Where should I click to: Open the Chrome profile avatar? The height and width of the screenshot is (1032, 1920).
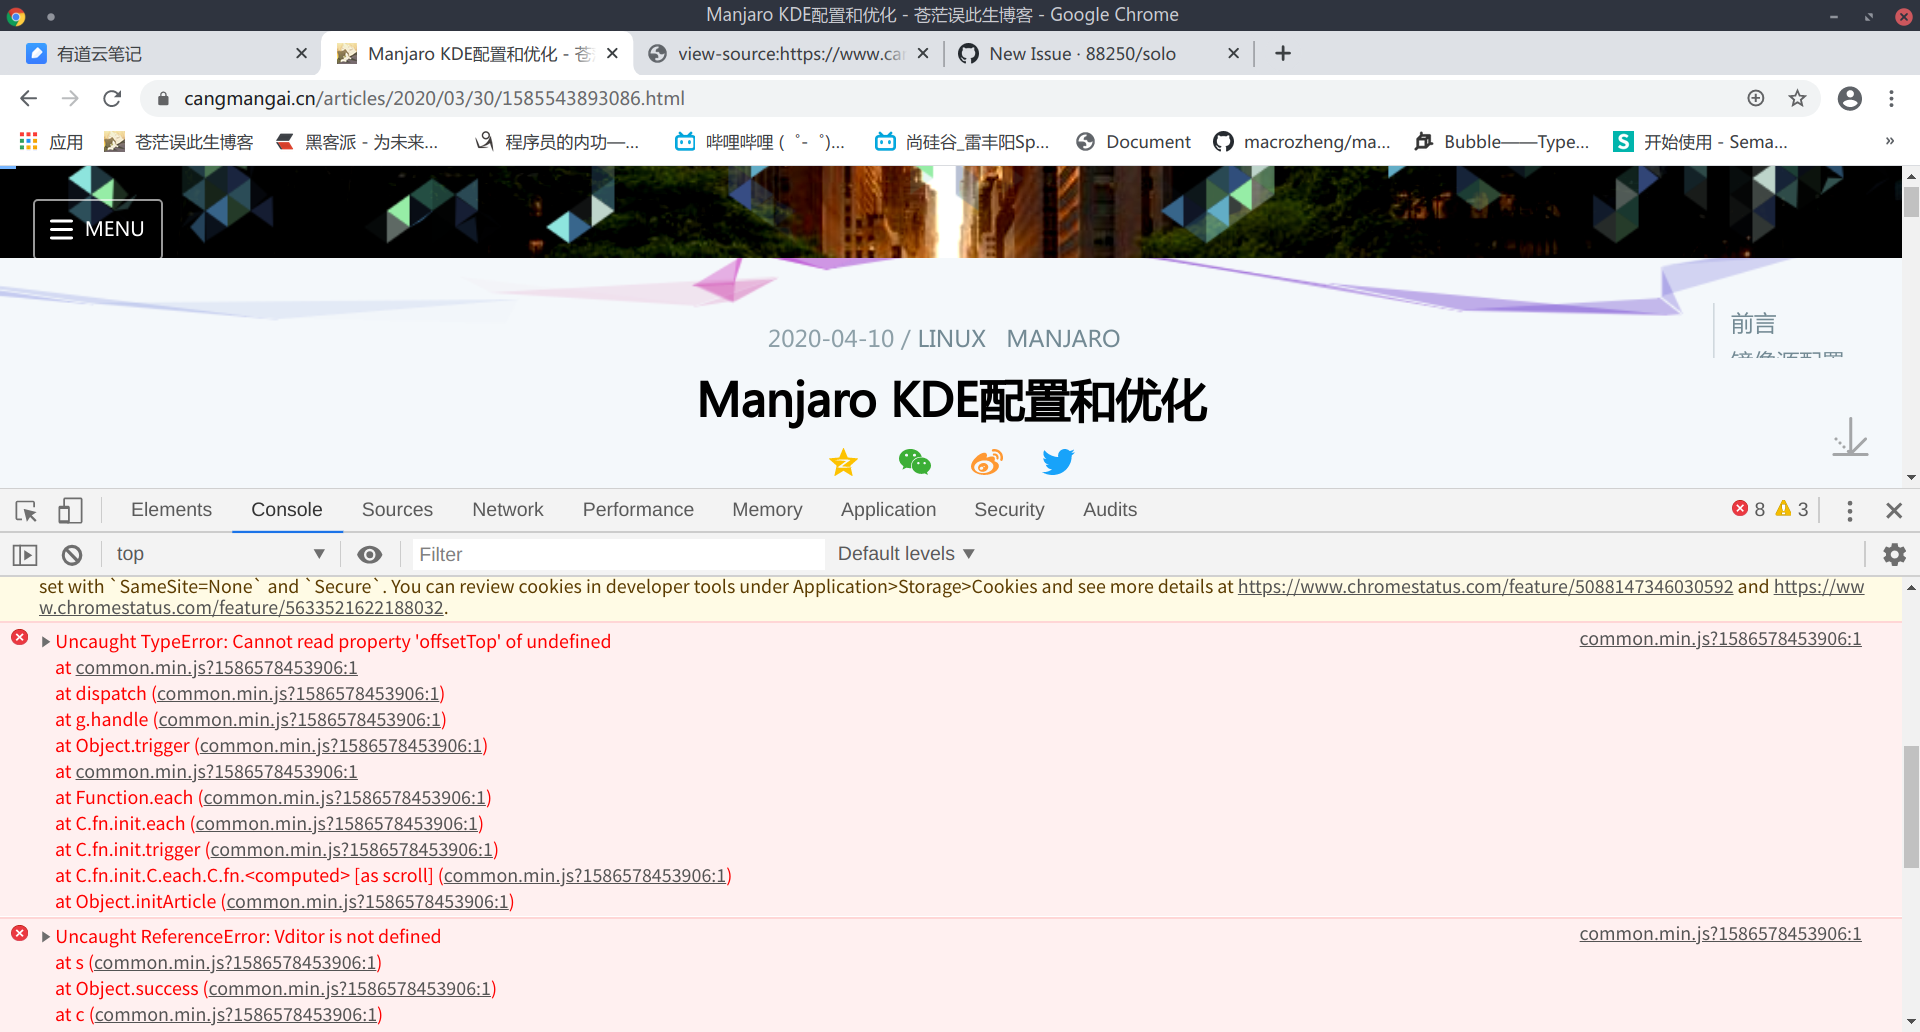pos(1850,98)
